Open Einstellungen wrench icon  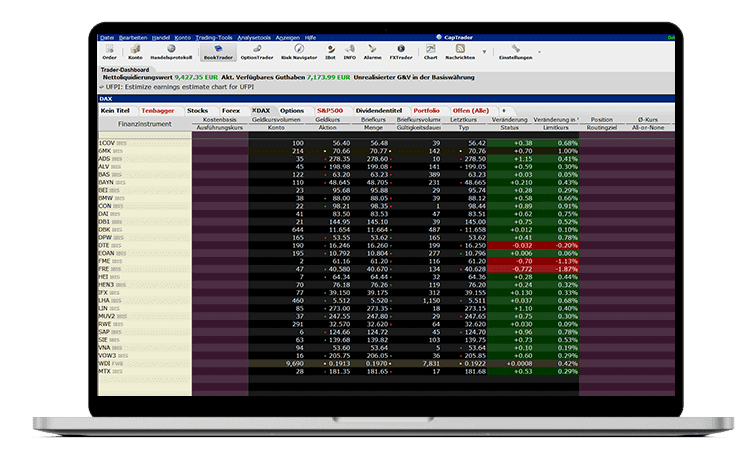(x=515, y=52)
